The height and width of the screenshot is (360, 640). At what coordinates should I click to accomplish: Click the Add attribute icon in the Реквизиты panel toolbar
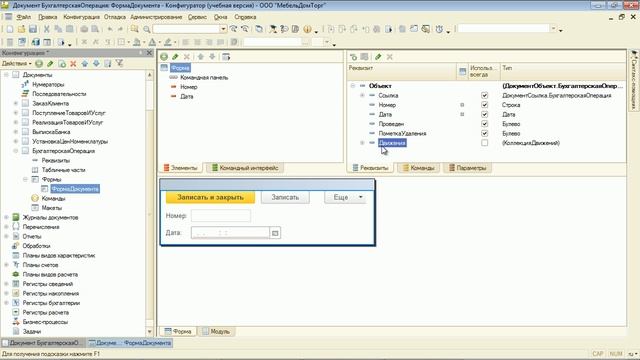point(353,57)
